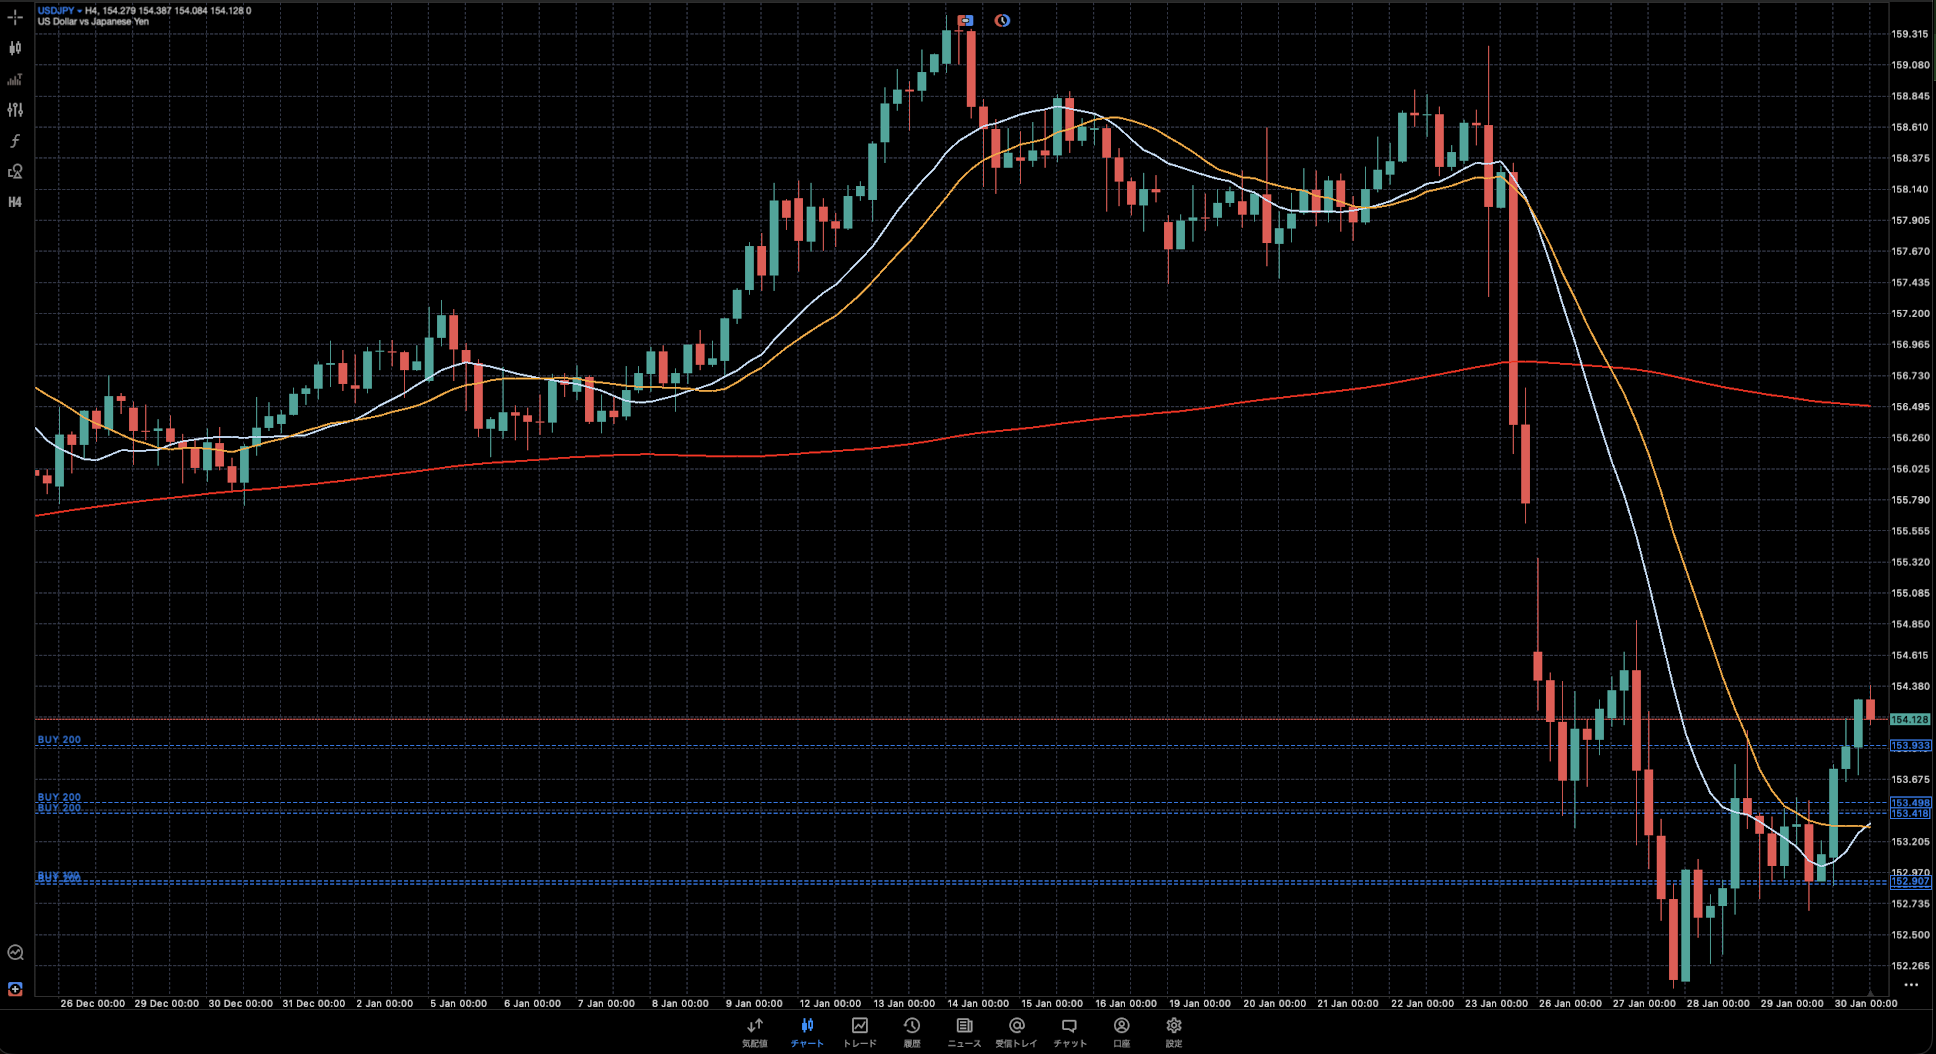Click the volume bars display icon
The height and width of the screenshot is (1054, 1936).
tap(15, 79)
